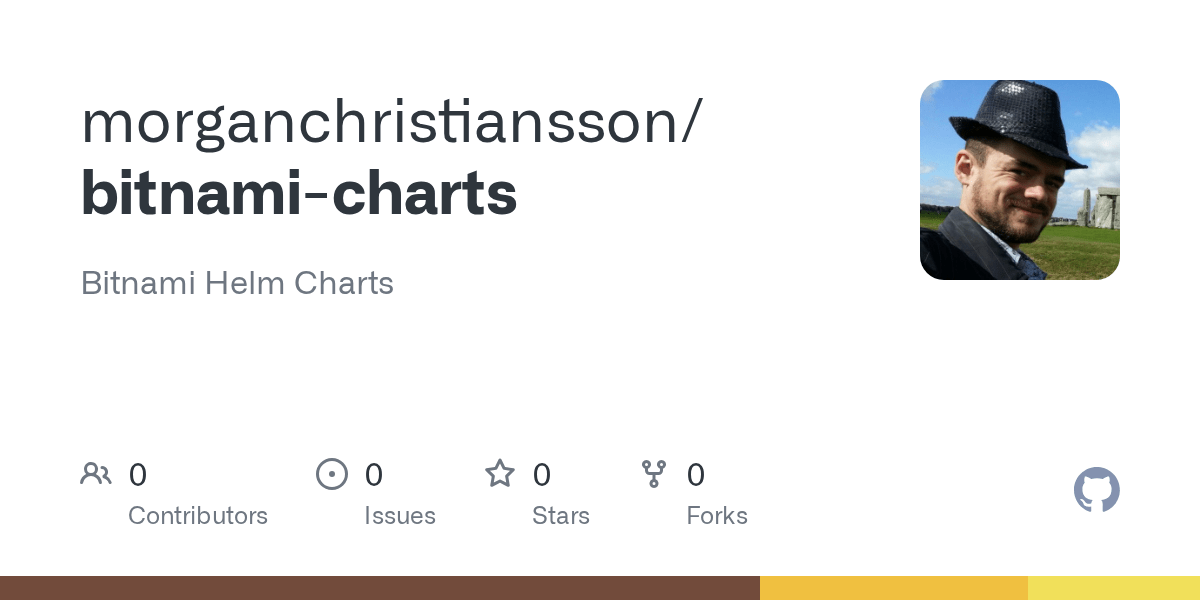Click the contributors count number
This screenshot has height=600, width=1200.
[x=138, y=475]
